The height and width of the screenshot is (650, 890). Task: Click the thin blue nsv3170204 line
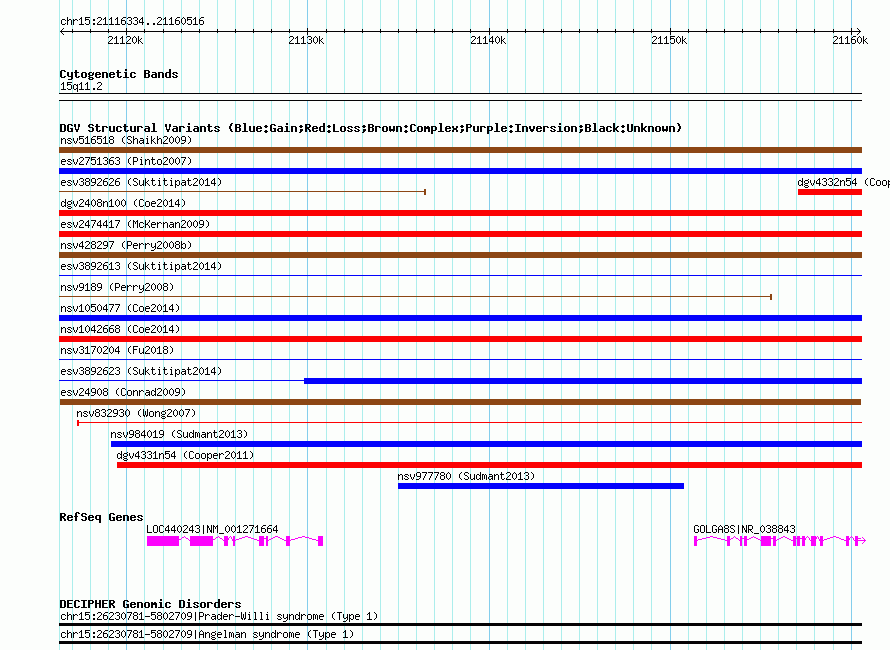point(460,360)
